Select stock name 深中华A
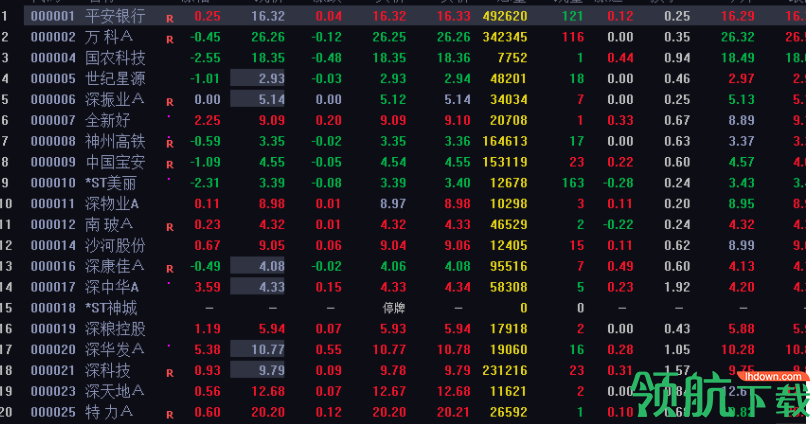 pos(112,287)
